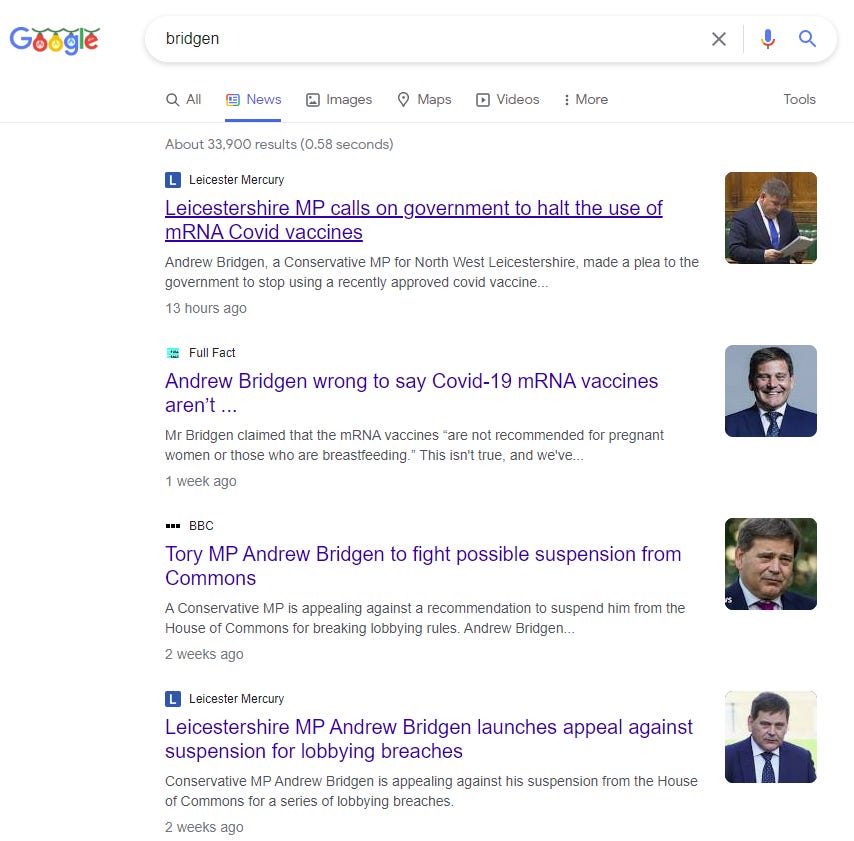This screenshot has width=854, height=841.
Task: Switch to the All results tab
Action: pos(184,100)
